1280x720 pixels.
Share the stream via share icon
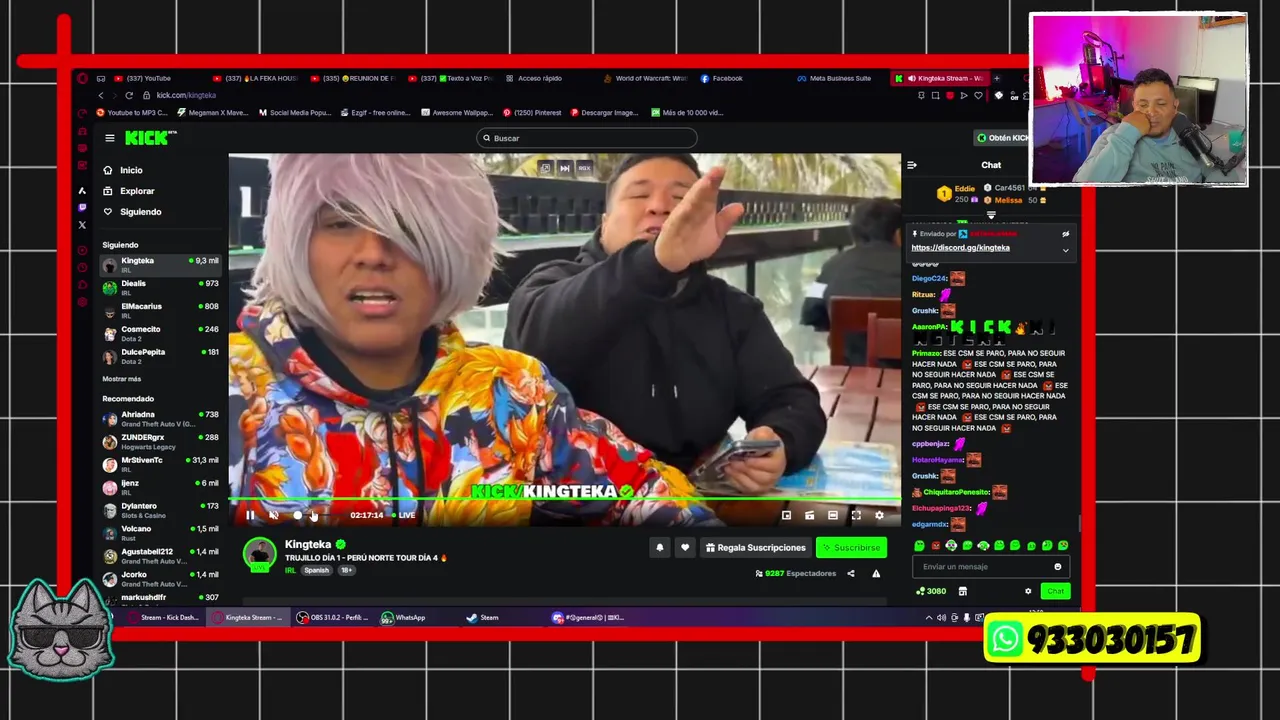(x=851, y=573)
